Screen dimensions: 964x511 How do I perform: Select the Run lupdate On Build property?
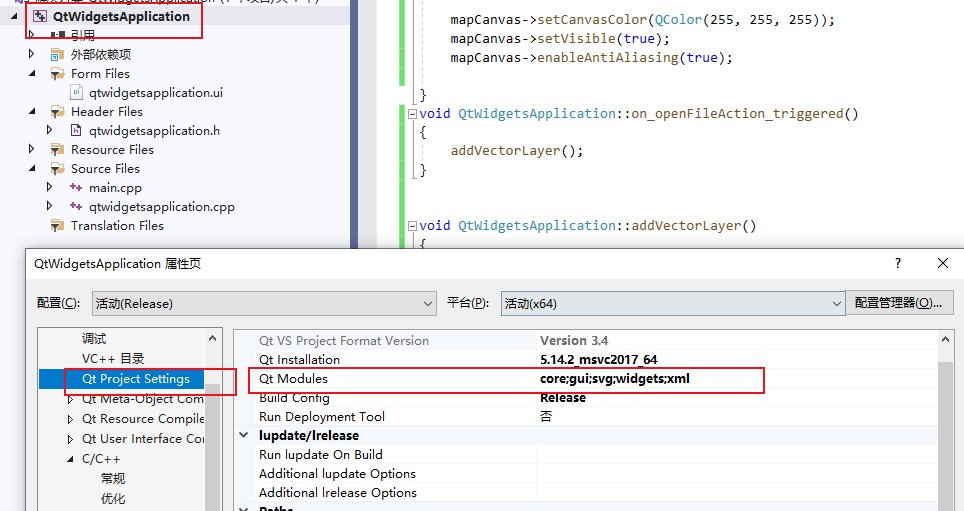click(x=320, y=455)
